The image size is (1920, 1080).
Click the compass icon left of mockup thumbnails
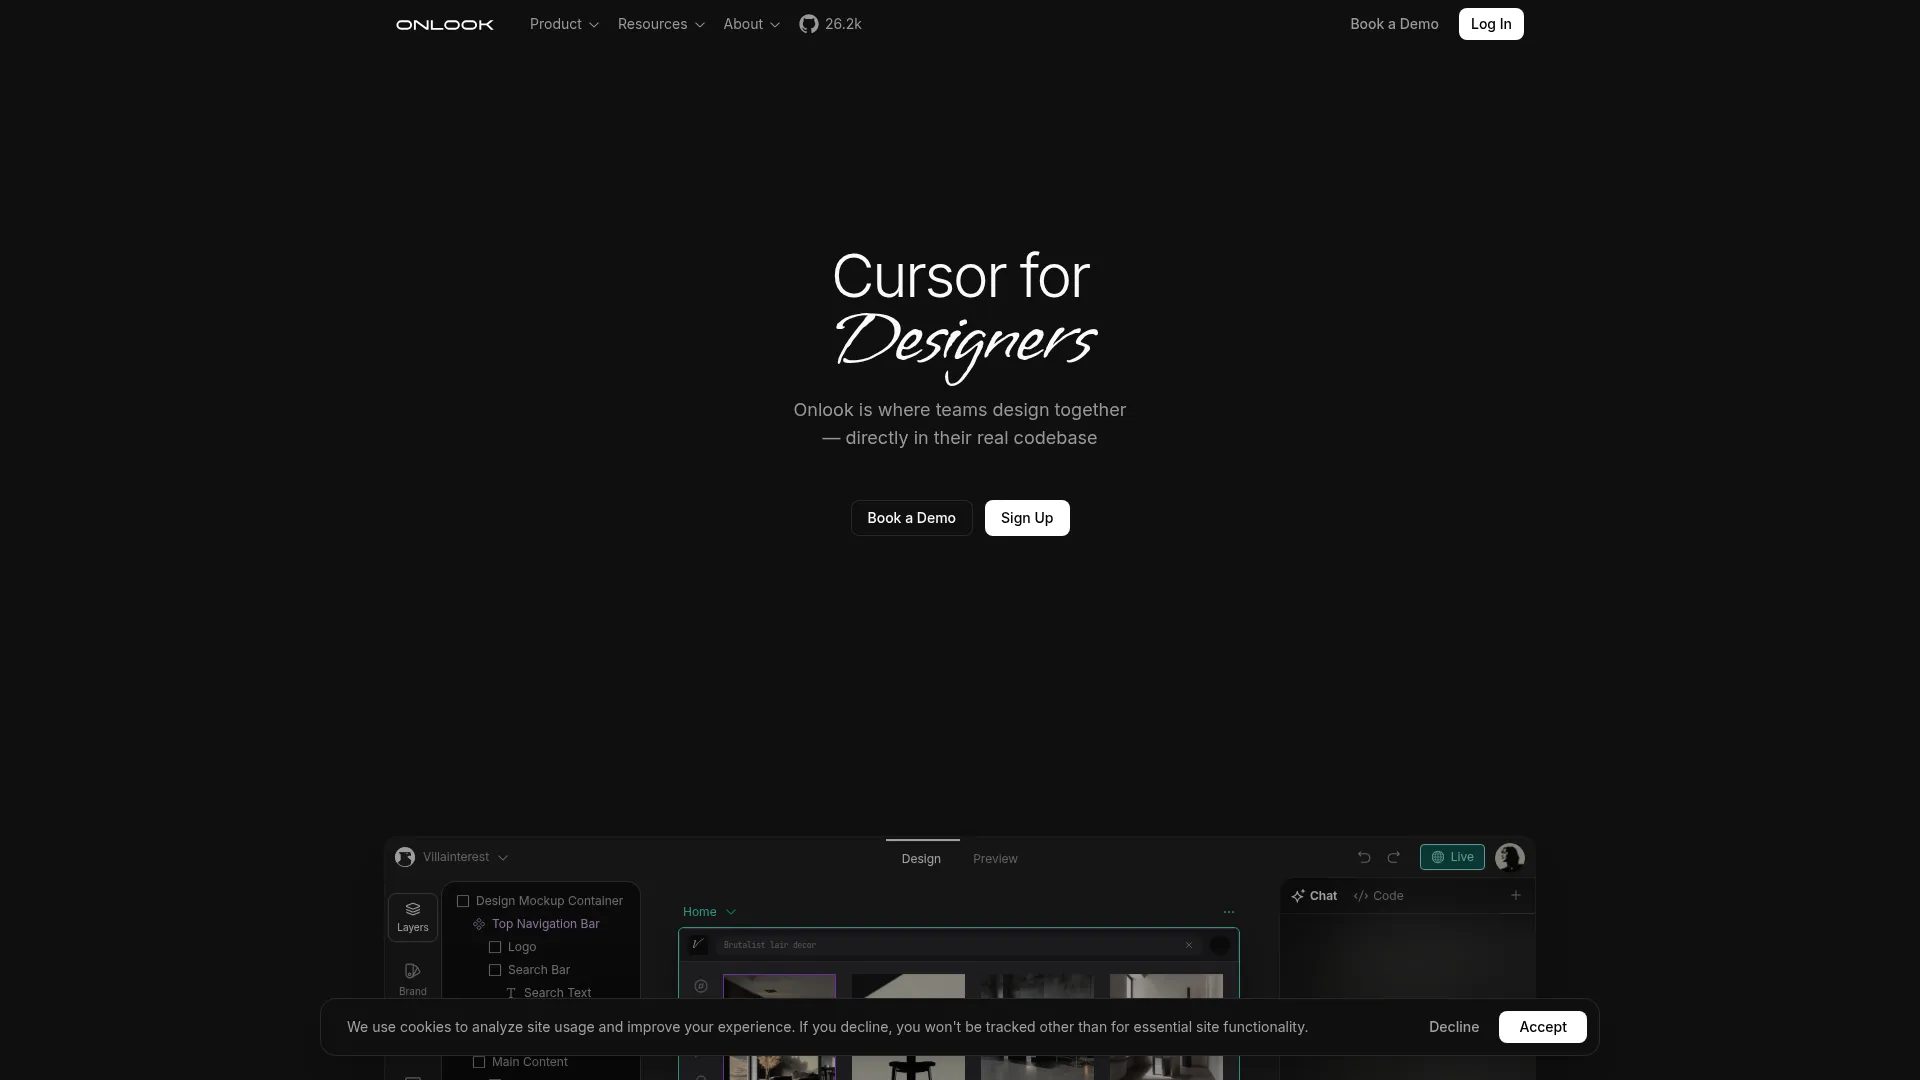701,986
